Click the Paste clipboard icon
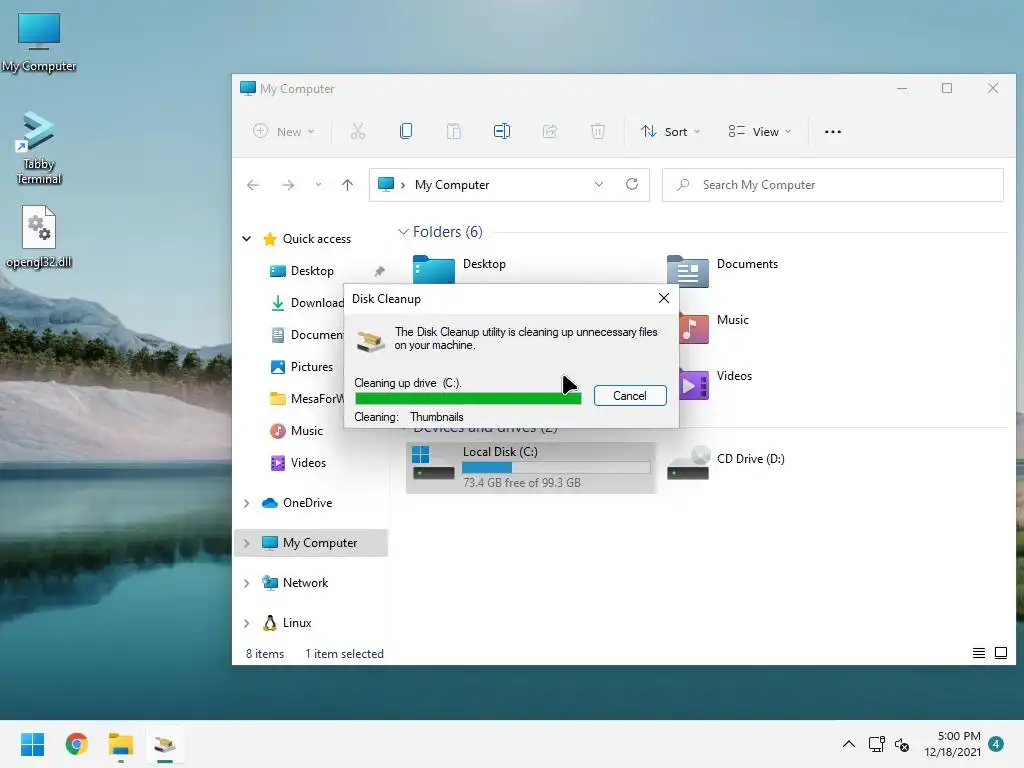 click(453, 131)
